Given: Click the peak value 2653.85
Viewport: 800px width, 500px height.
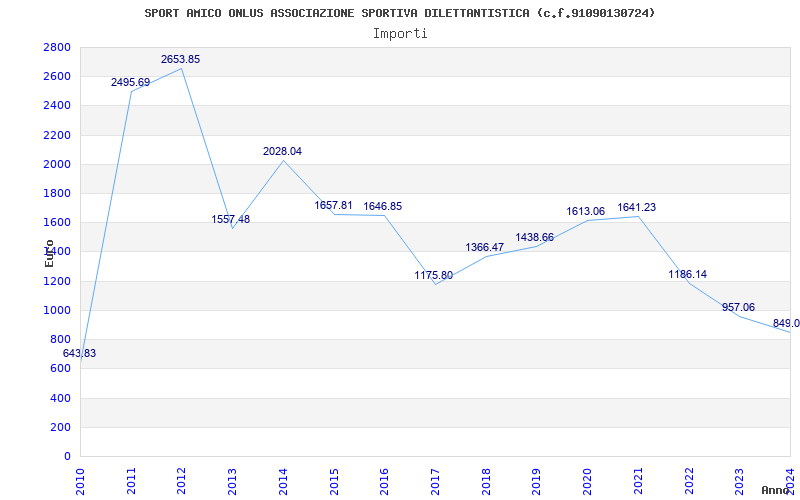Looking at the screenshot, I should 181,59.
